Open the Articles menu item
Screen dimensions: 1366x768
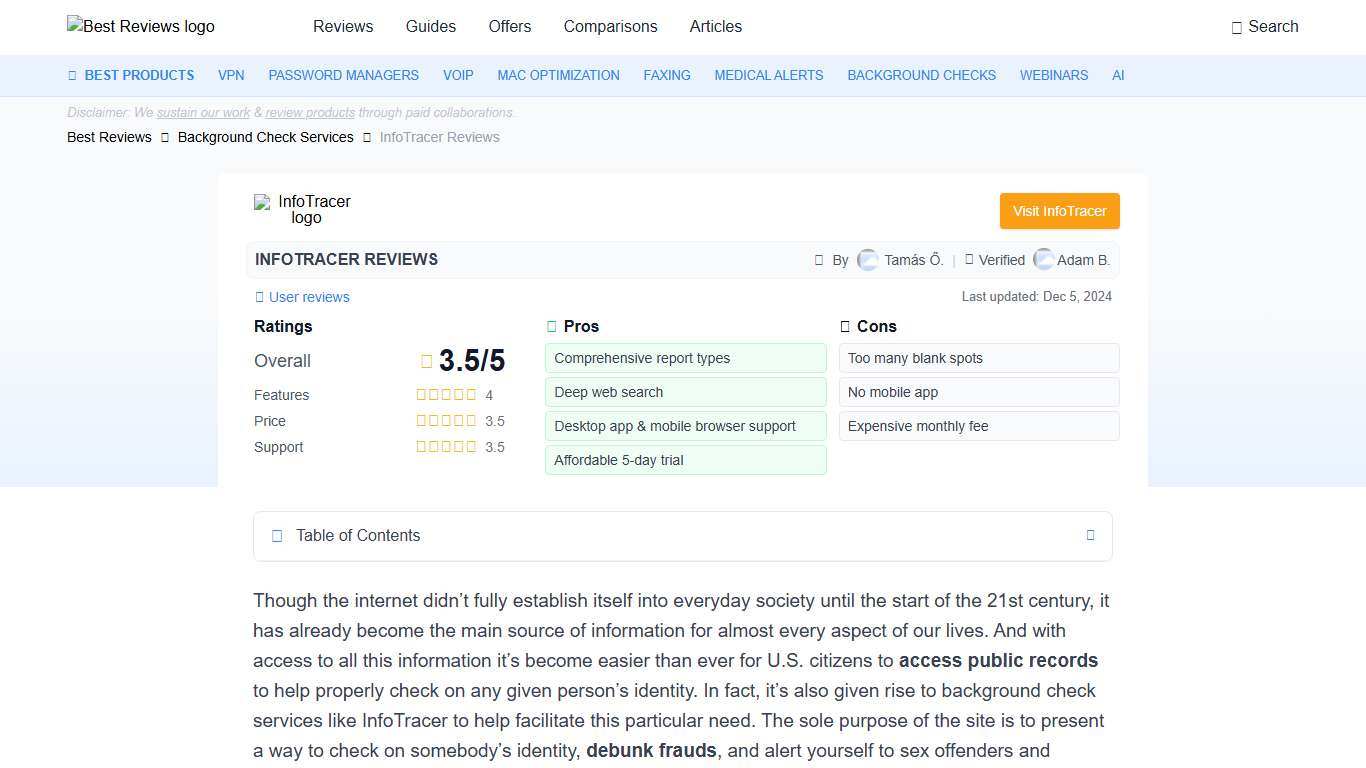(x=715, y=27)
